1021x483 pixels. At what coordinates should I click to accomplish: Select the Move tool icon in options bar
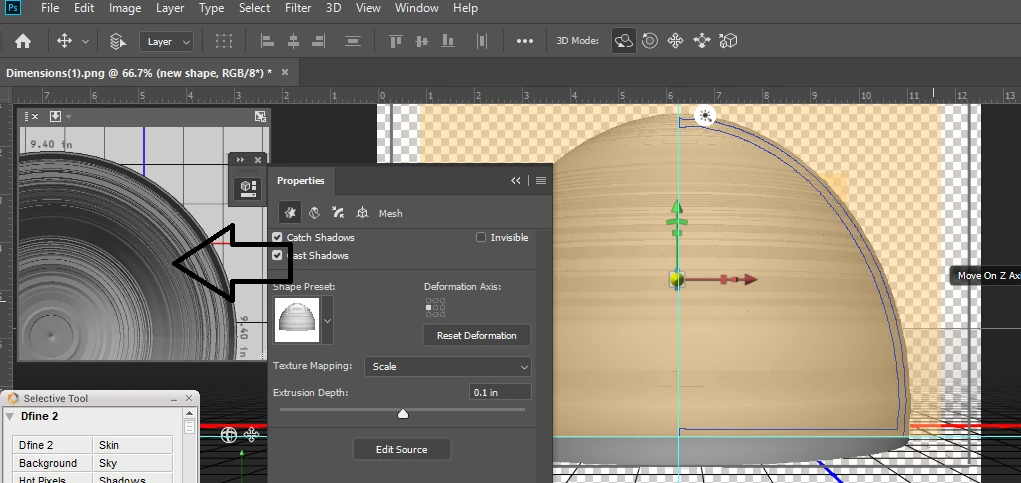[x=64, y=42]
